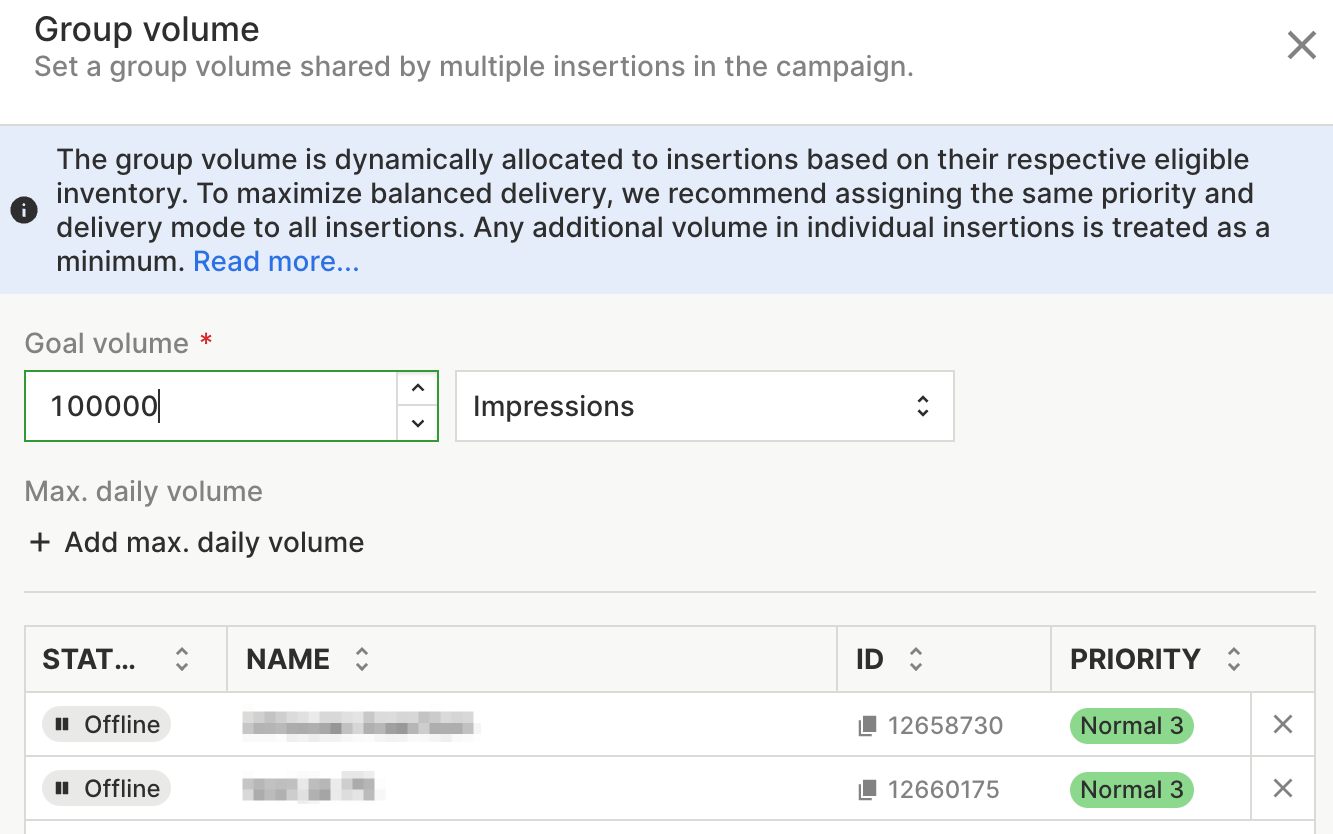This screenshot has width=1333, height=834.
Task: Click the Goal volume input field
Action: [x=210, y=406]
